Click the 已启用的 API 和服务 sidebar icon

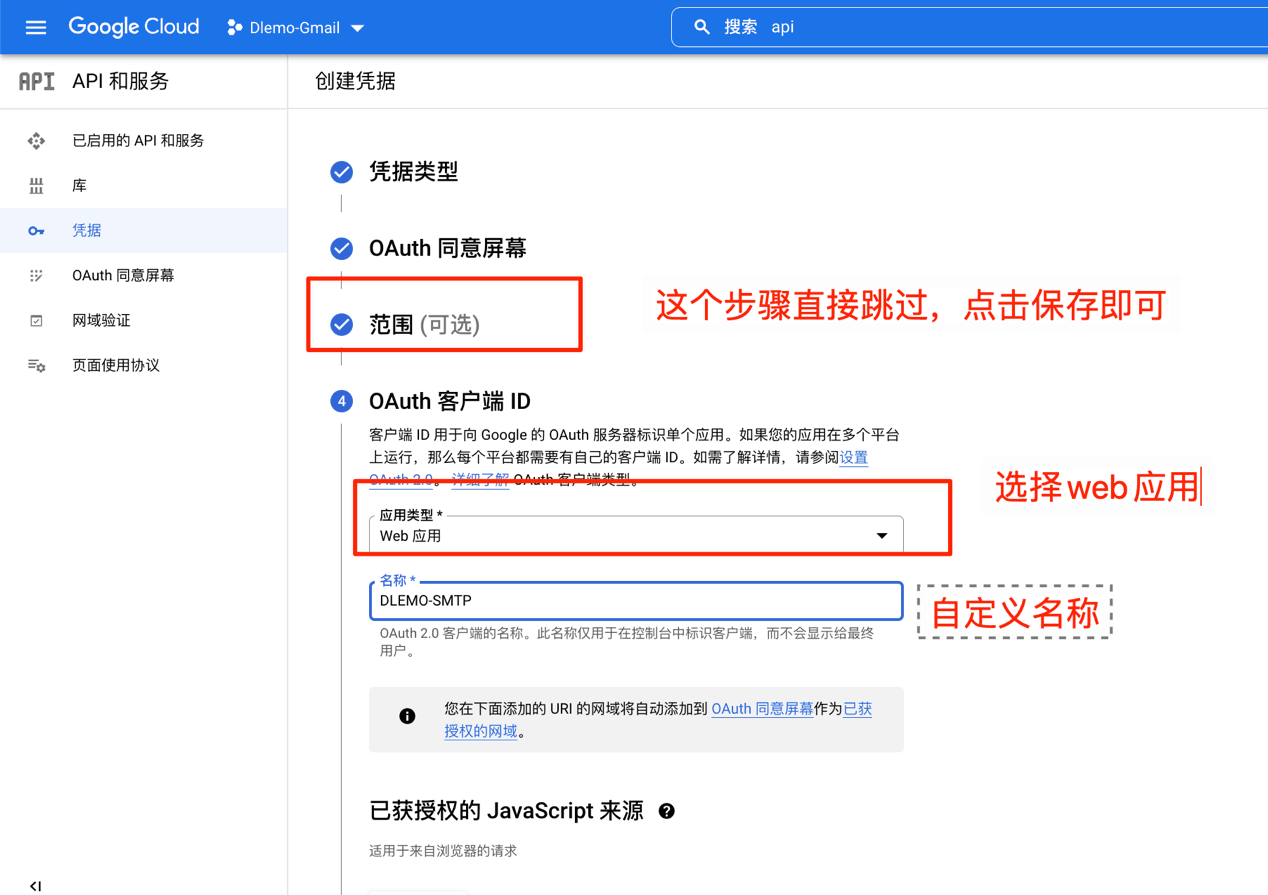pyautogui.click(x=36, y=141)
